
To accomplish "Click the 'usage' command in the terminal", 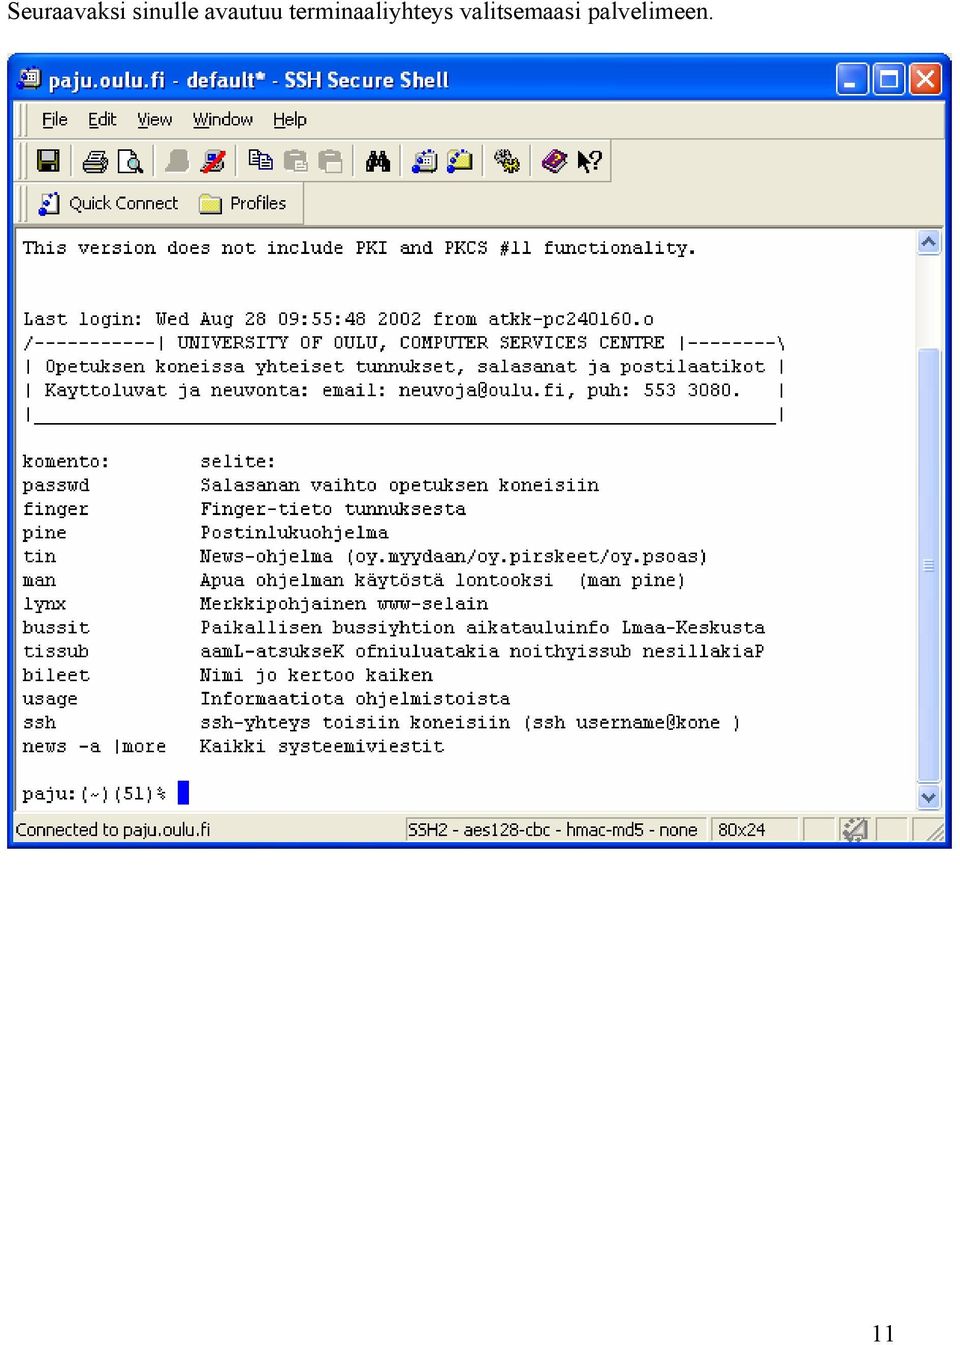I will click(50, 700).
